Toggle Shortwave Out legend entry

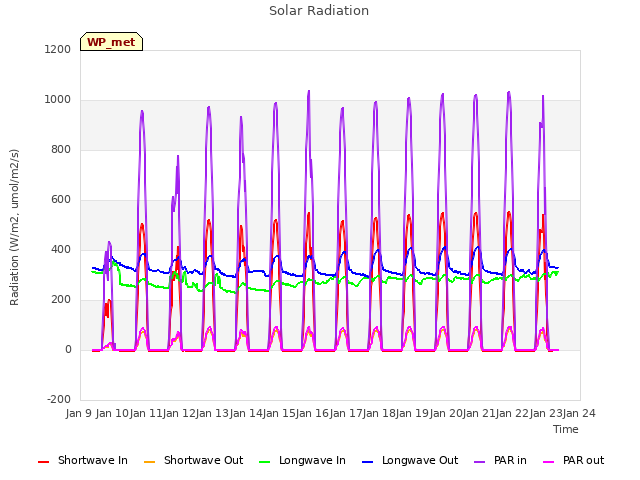pyautogui.click(x=193, y=461)
